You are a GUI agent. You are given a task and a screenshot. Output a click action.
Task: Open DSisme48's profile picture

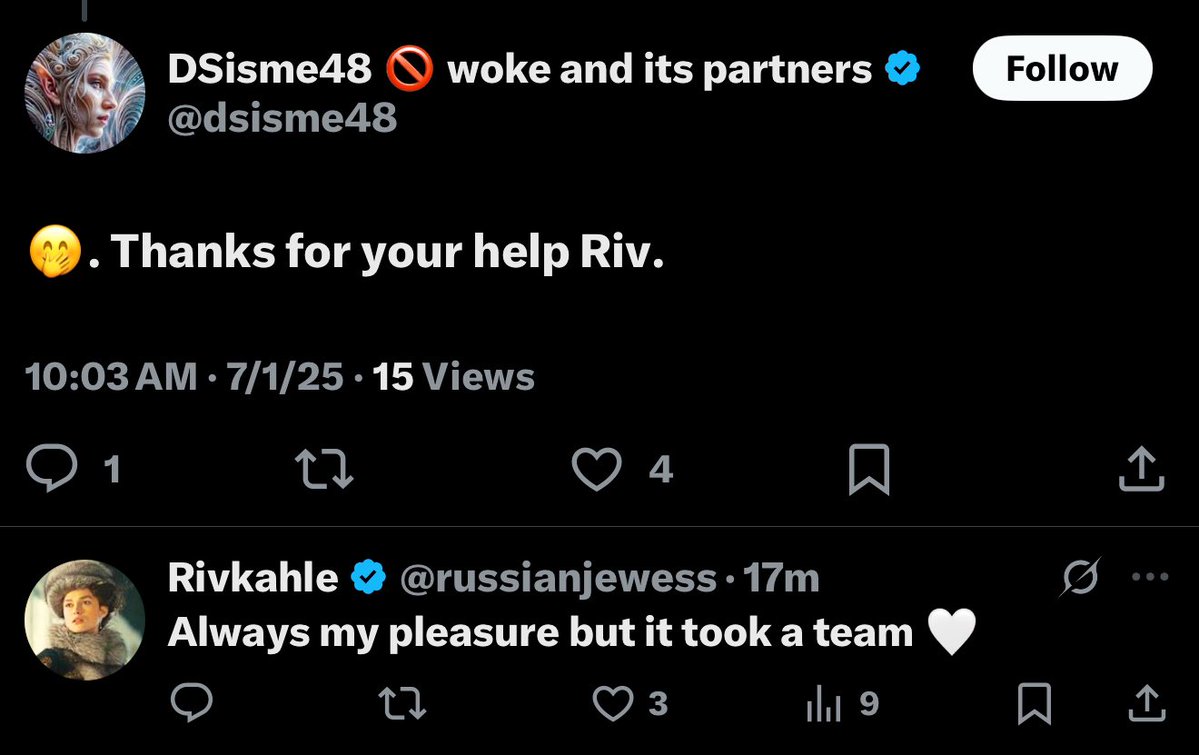[x=85, y=93]
